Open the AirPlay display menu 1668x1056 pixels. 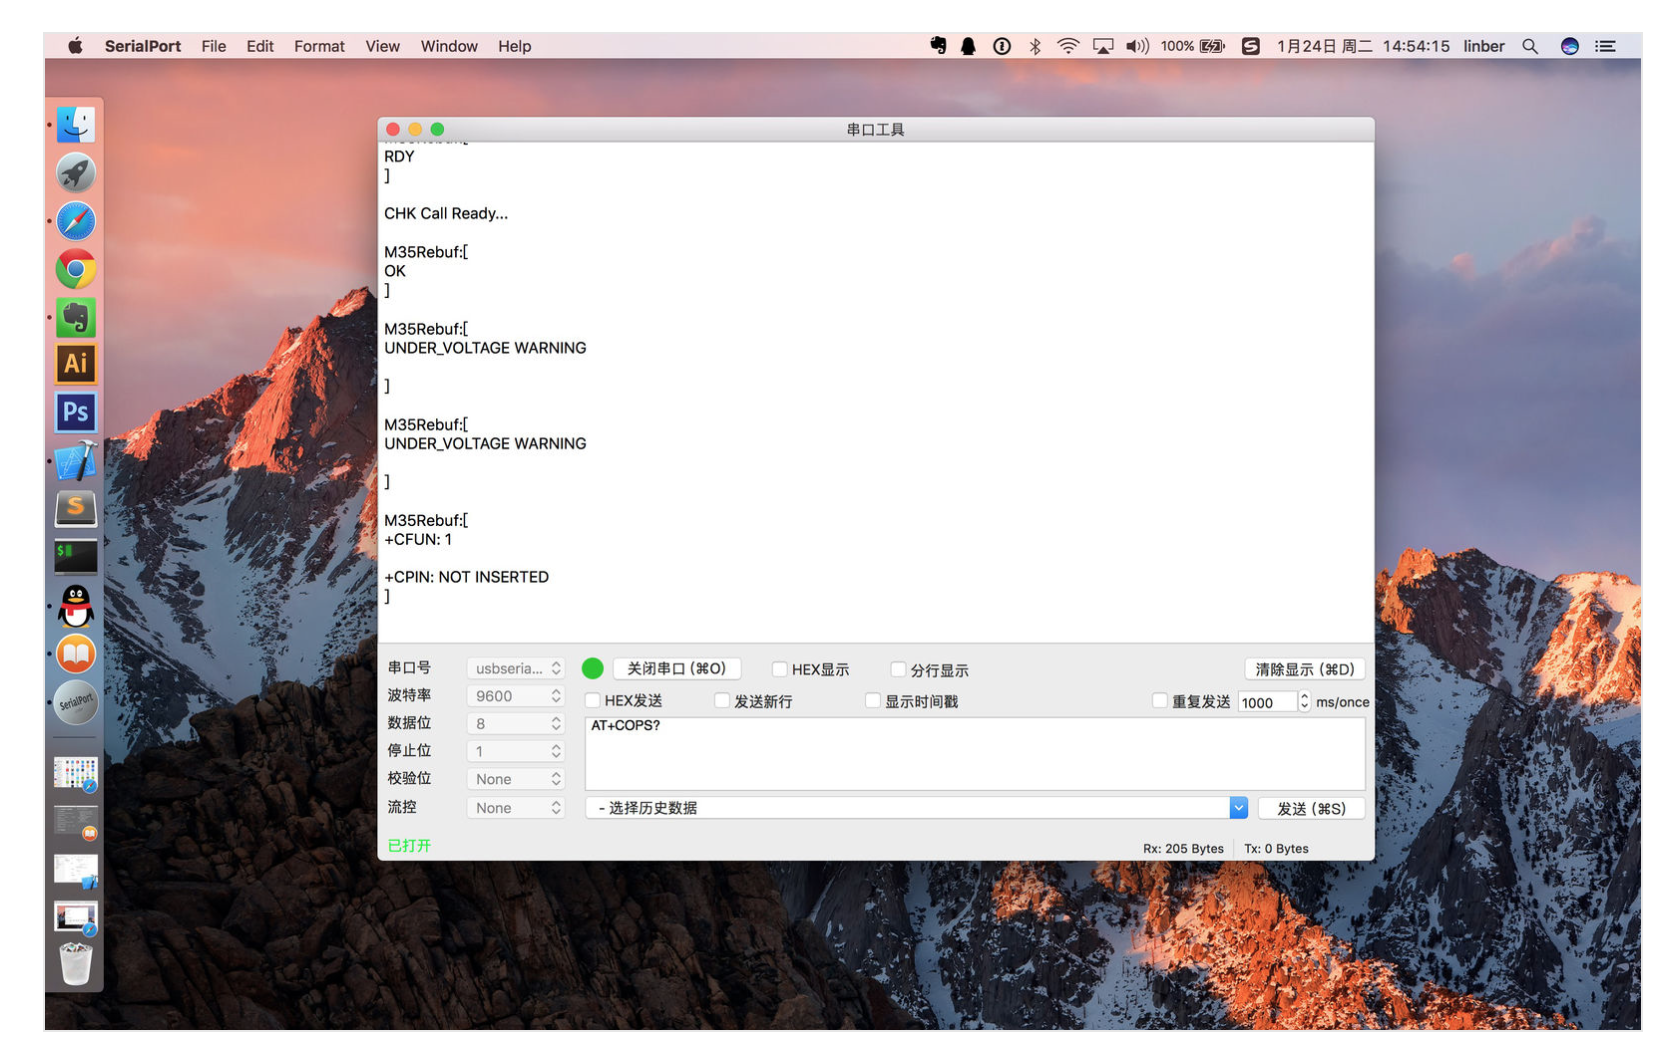click(x=1103, y=46)
